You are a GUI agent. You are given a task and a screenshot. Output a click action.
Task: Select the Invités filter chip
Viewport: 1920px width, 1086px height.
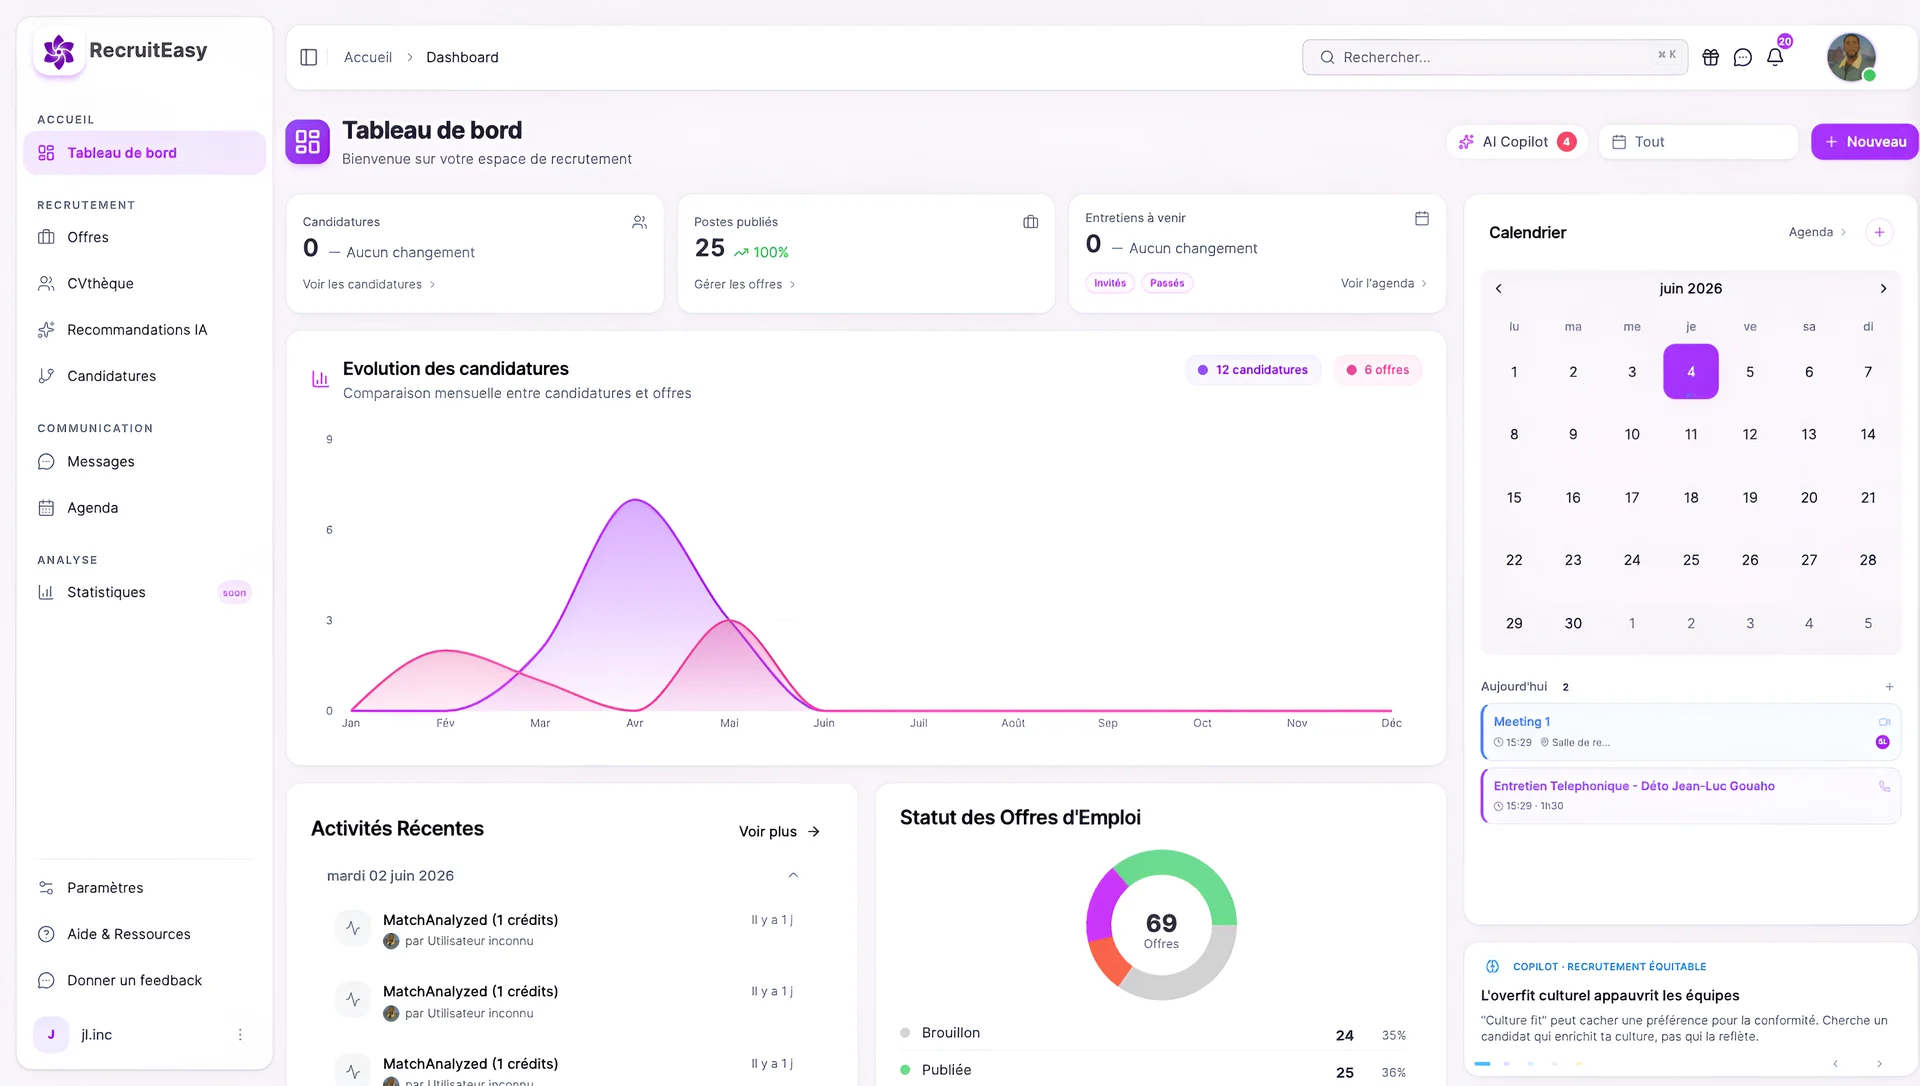point(1110,283)
